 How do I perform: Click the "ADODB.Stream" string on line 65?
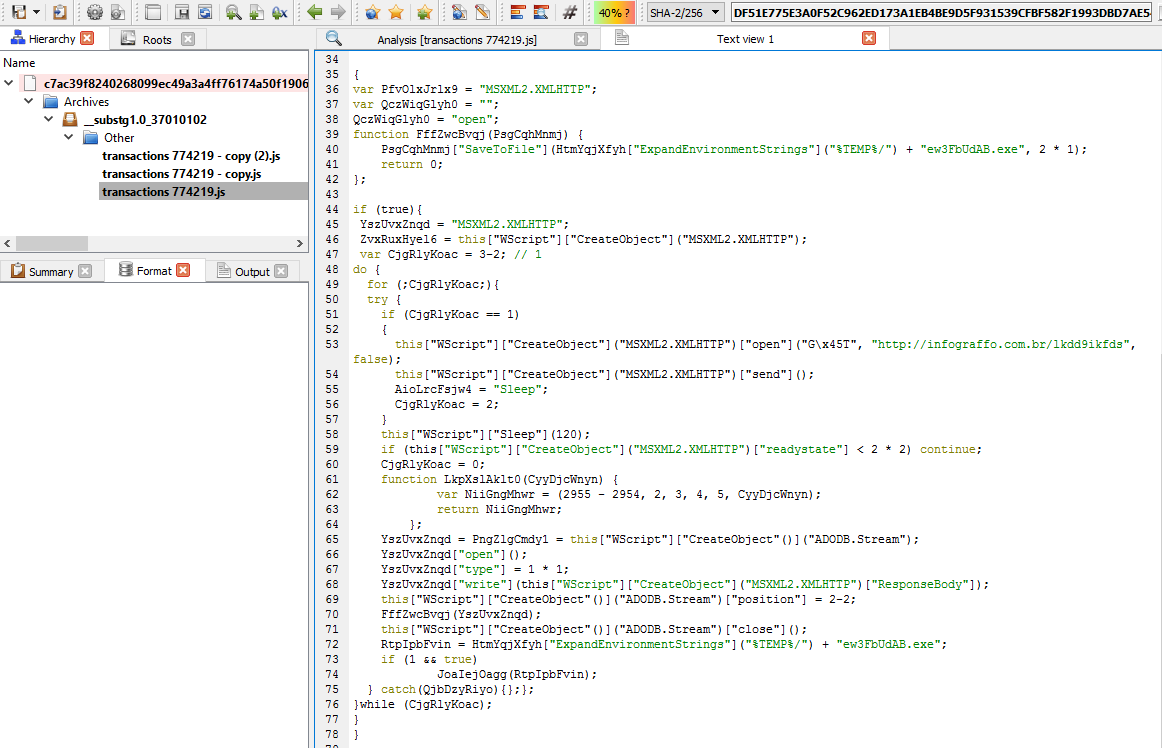(857, 539)
